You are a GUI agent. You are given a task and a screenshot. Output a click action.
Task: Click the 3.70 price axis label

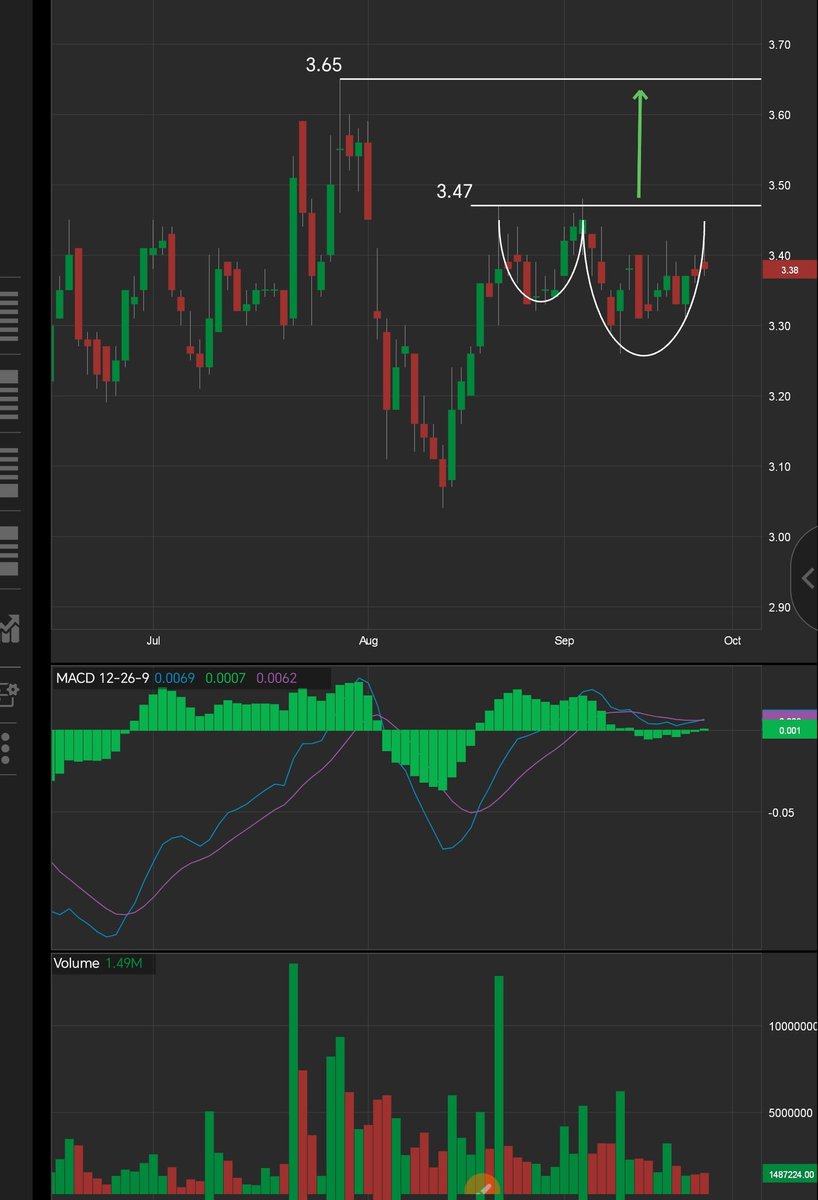(782, 45)
